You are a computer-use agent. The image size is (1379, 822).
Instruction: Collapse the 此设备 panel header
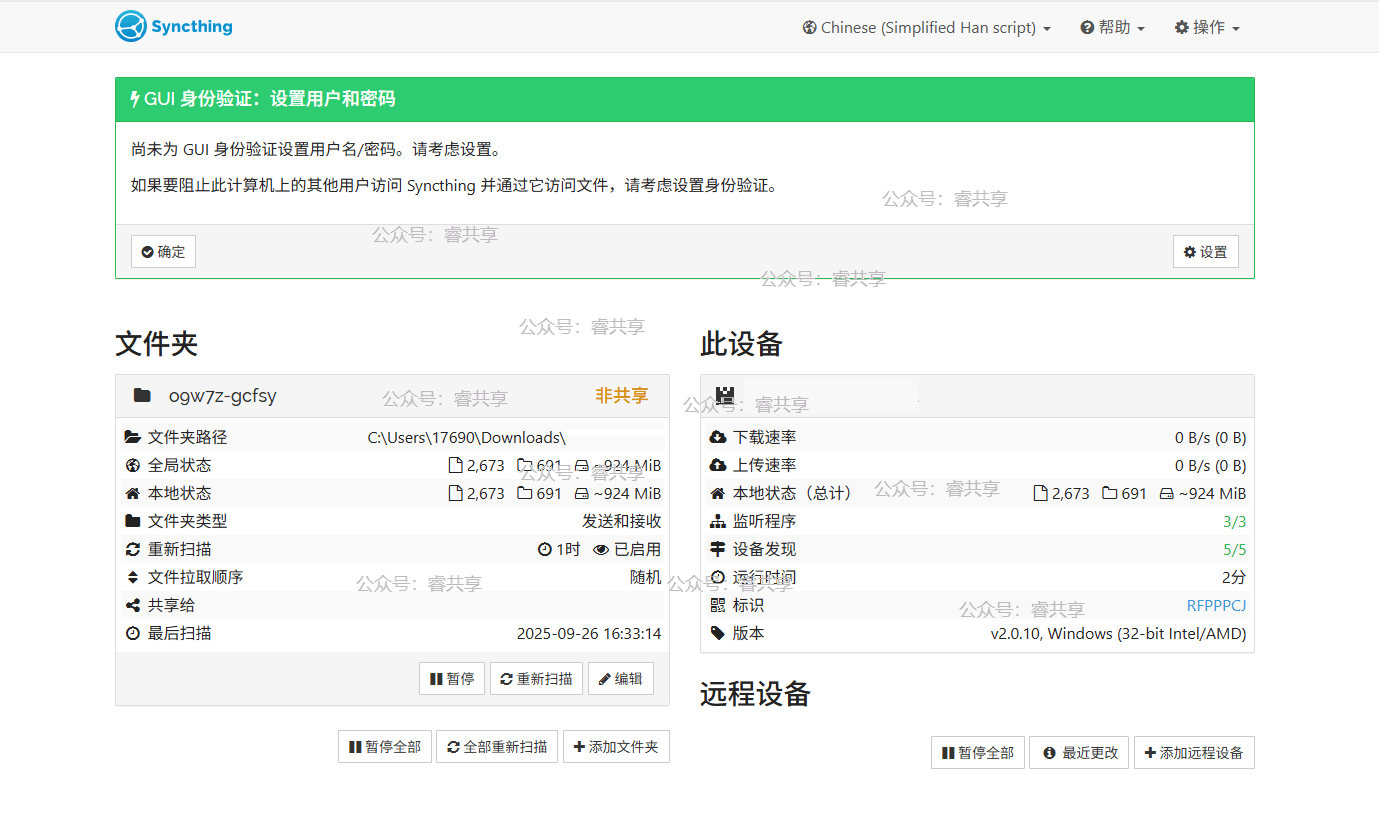pyautogui.click(x=977, y=396)
